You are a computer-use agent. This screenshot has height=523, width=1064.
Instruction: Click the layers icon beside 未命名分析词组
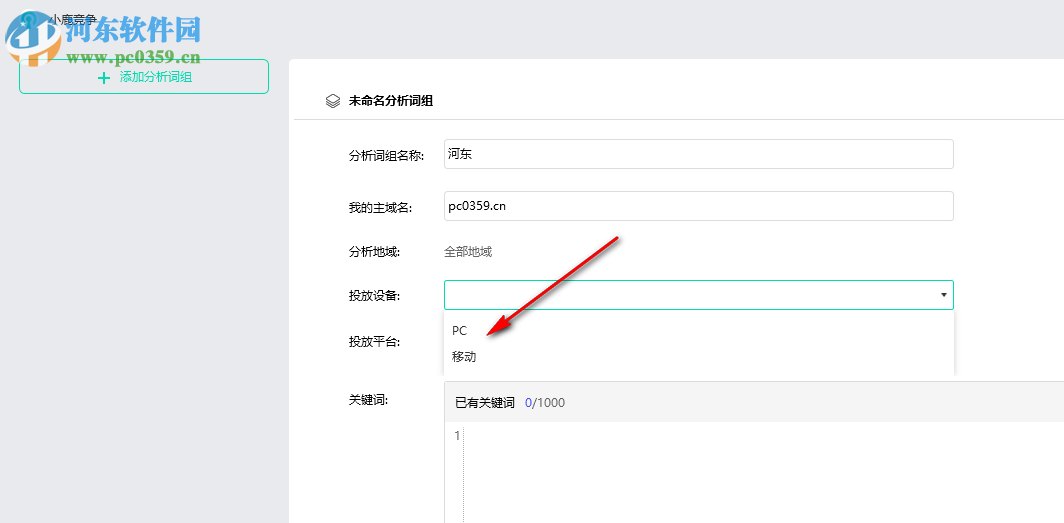coord(332,102)
